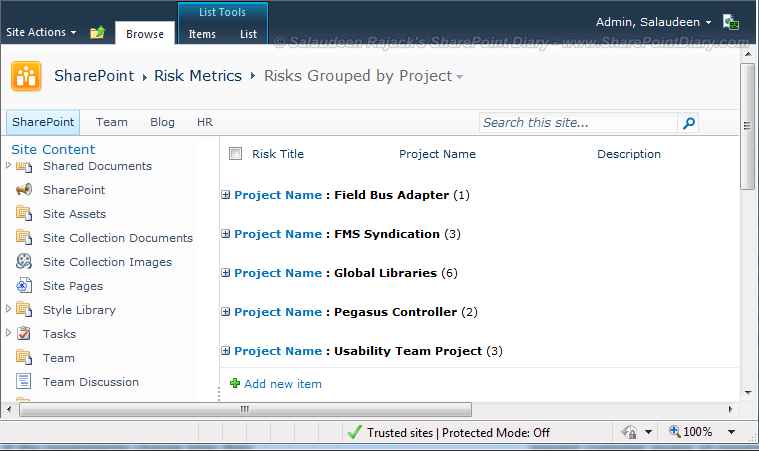Click the Style Library folder icon

[24, 310]
